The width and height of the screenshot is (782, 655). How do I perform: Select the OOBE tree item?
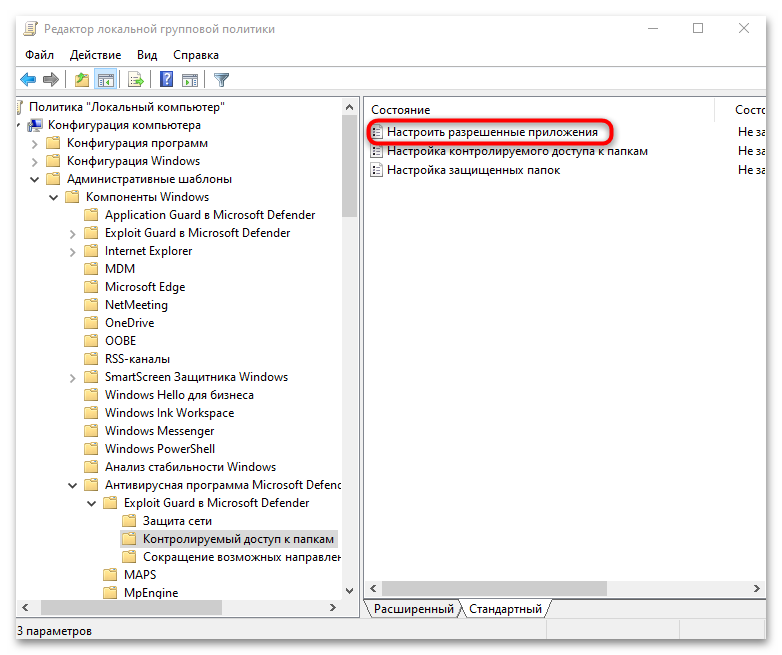click(x=120, y=341)
